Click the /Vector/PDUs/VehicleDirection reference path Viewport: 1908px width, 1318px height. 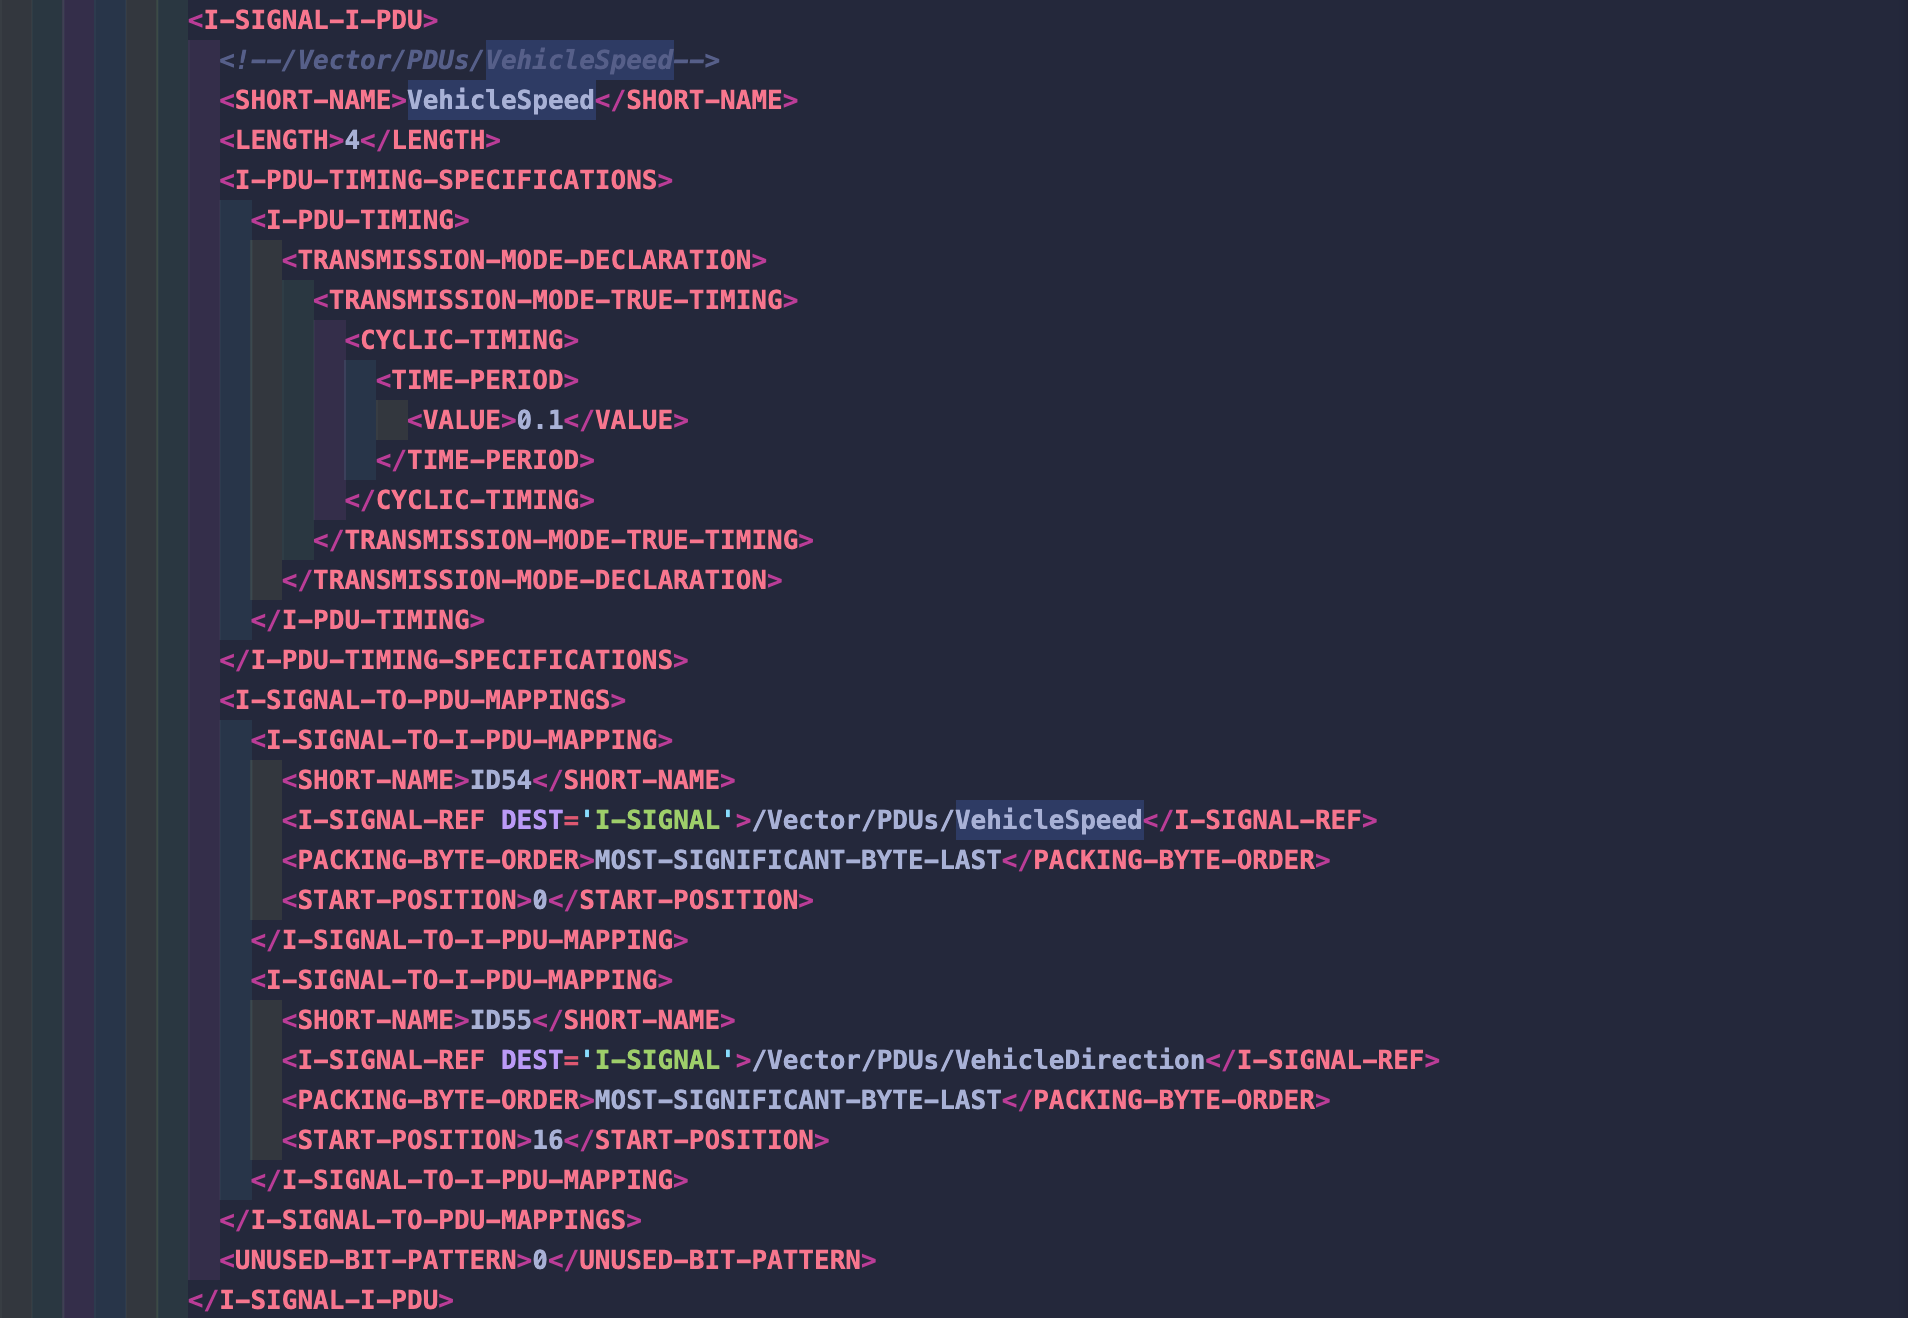pyautogui.click(x=979, y=1060)
